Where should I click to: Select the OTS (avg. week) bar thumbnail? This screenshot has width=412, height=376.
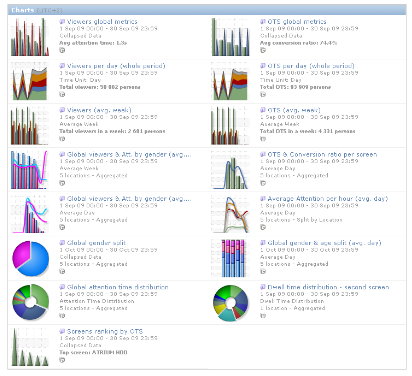[x=231, y=125]
